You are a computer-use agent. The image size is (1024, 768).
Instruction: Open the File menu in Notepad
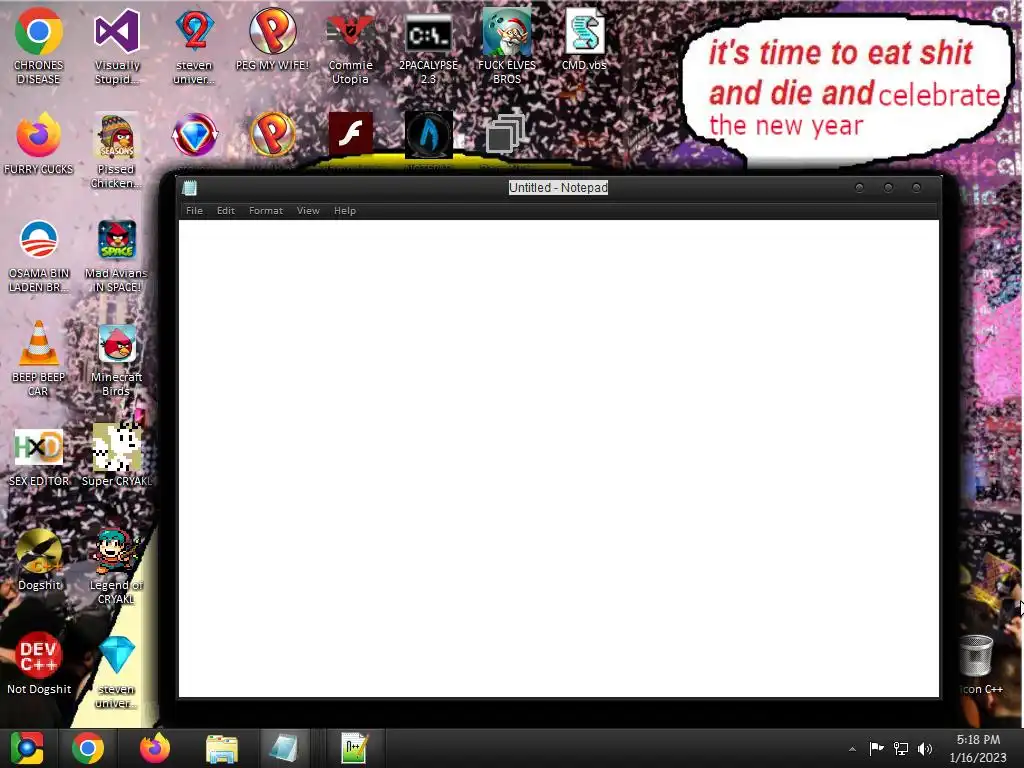click(194, 210)
